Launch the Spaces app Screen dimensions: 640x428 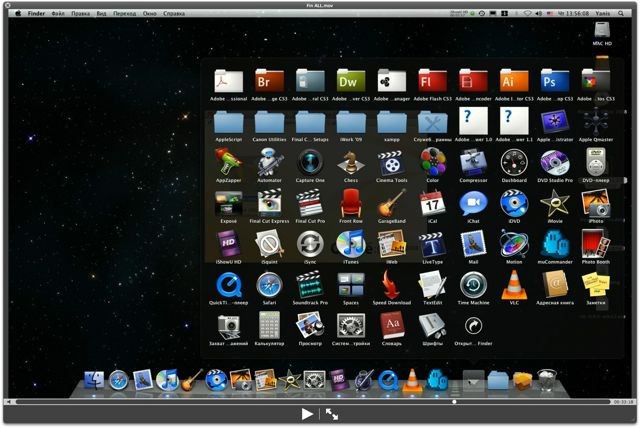(351, 285)
